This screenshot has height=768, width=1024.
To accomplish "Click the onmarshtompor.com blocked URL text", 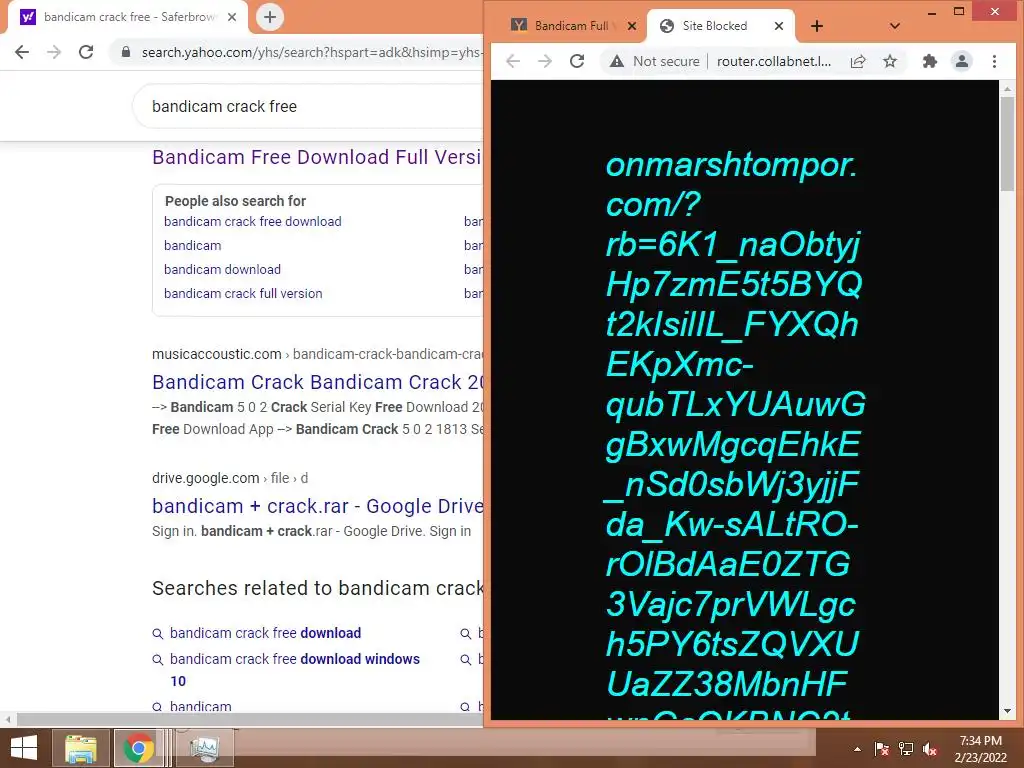I will (735, 434).
